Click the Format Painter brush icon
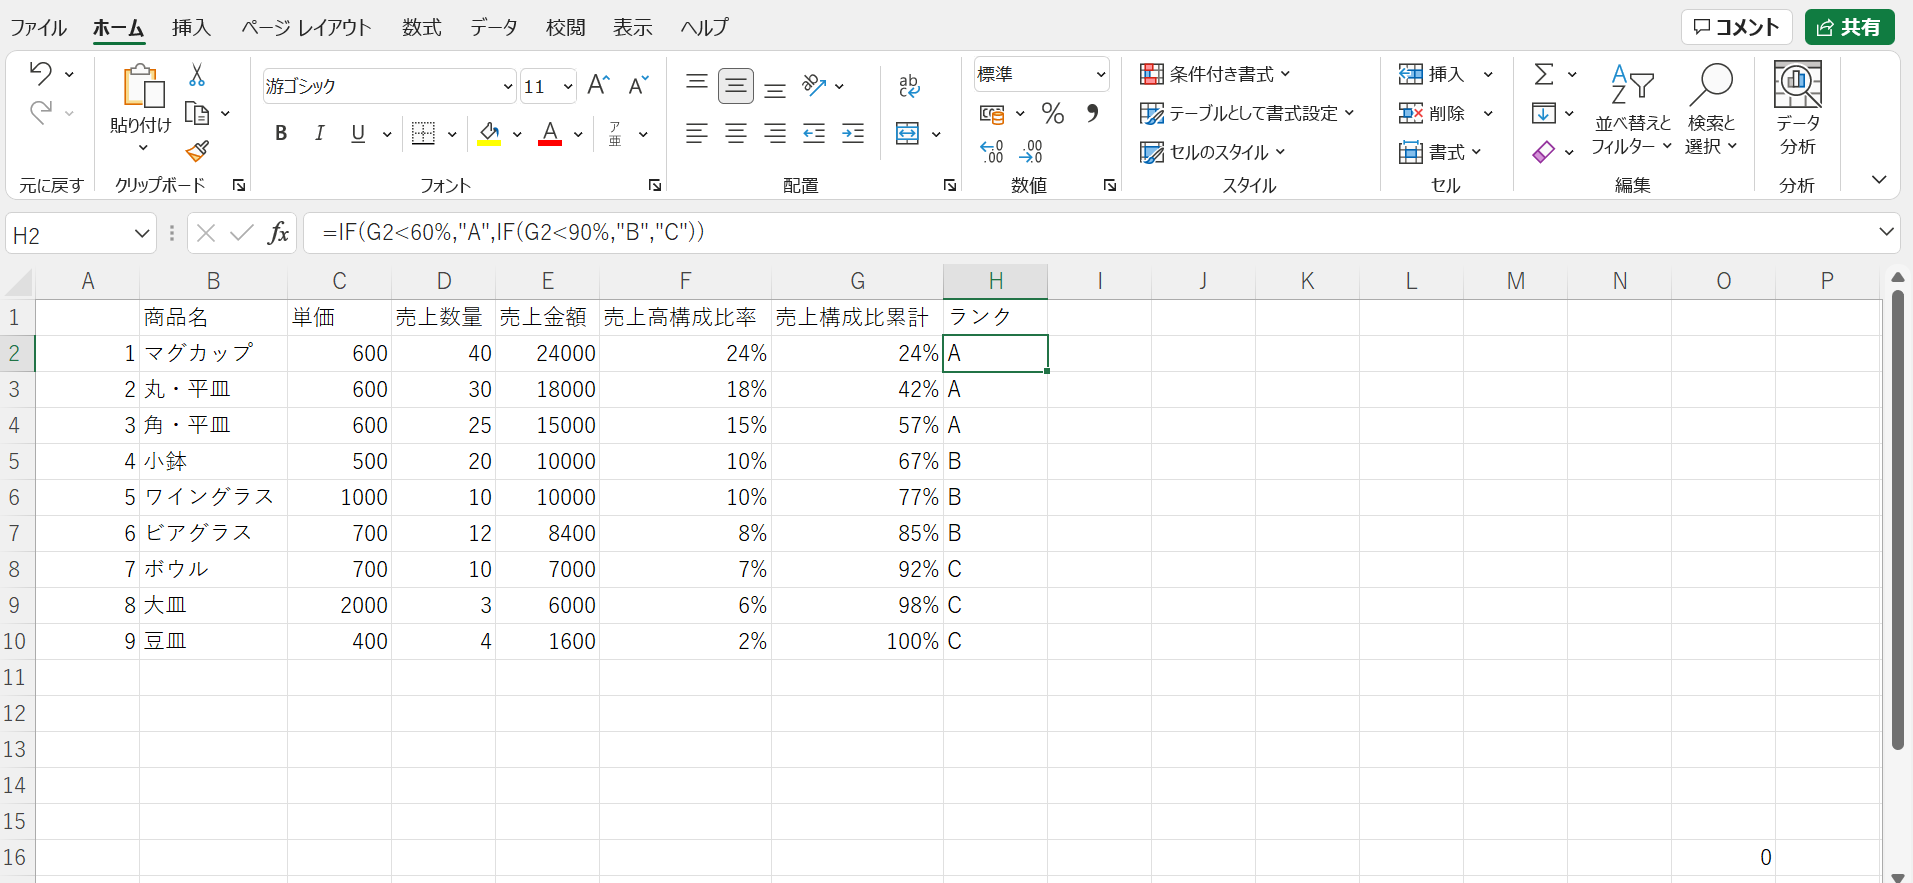The width and height of the screenshot is (1913, 883). (197, 151)
